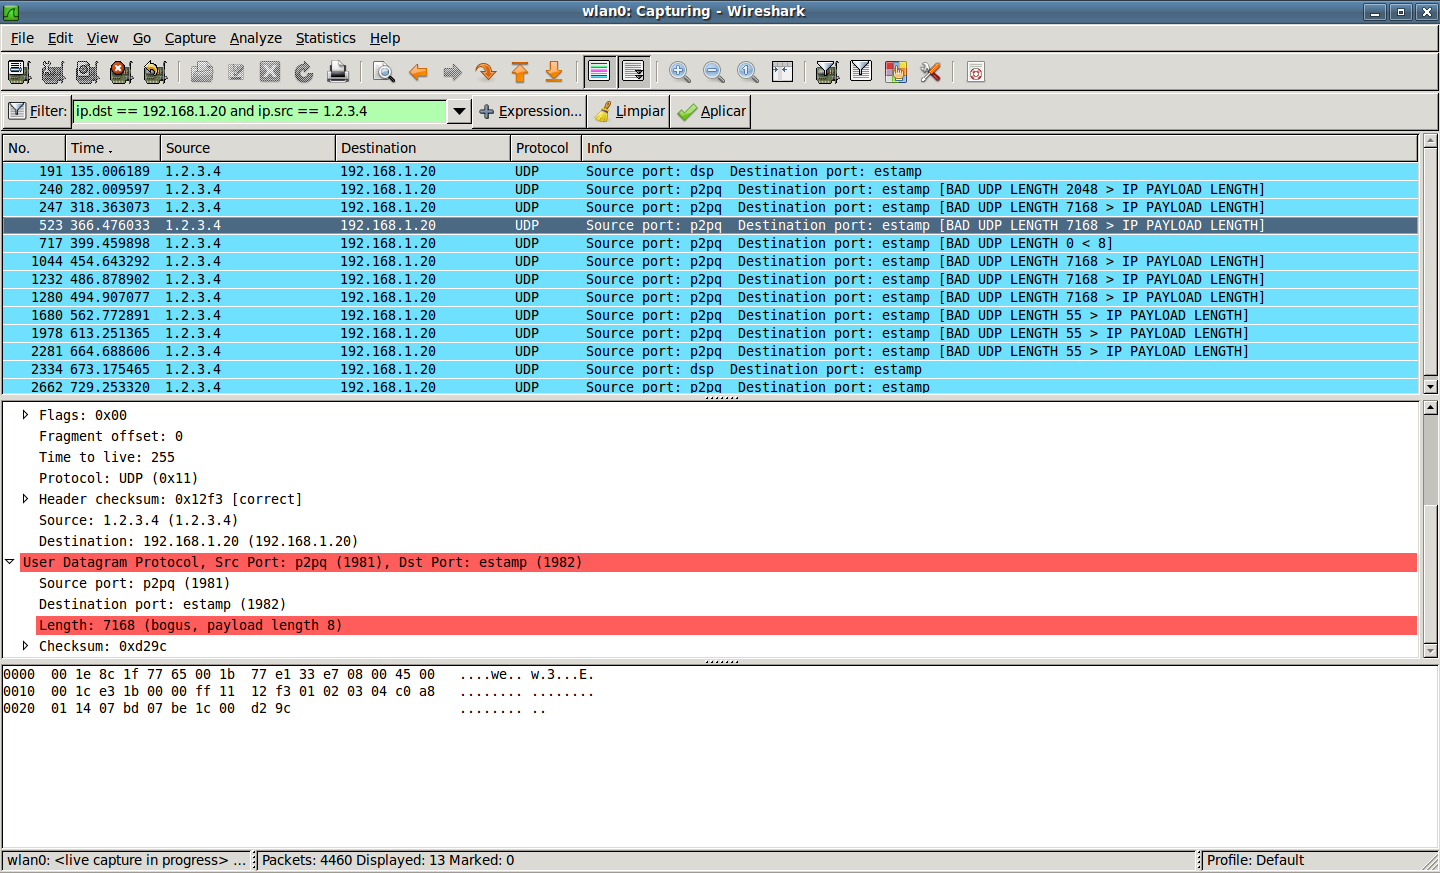The image size is (1440, 873).
Task: Zoom in on packet list text
Action: [x=679, y=72]
